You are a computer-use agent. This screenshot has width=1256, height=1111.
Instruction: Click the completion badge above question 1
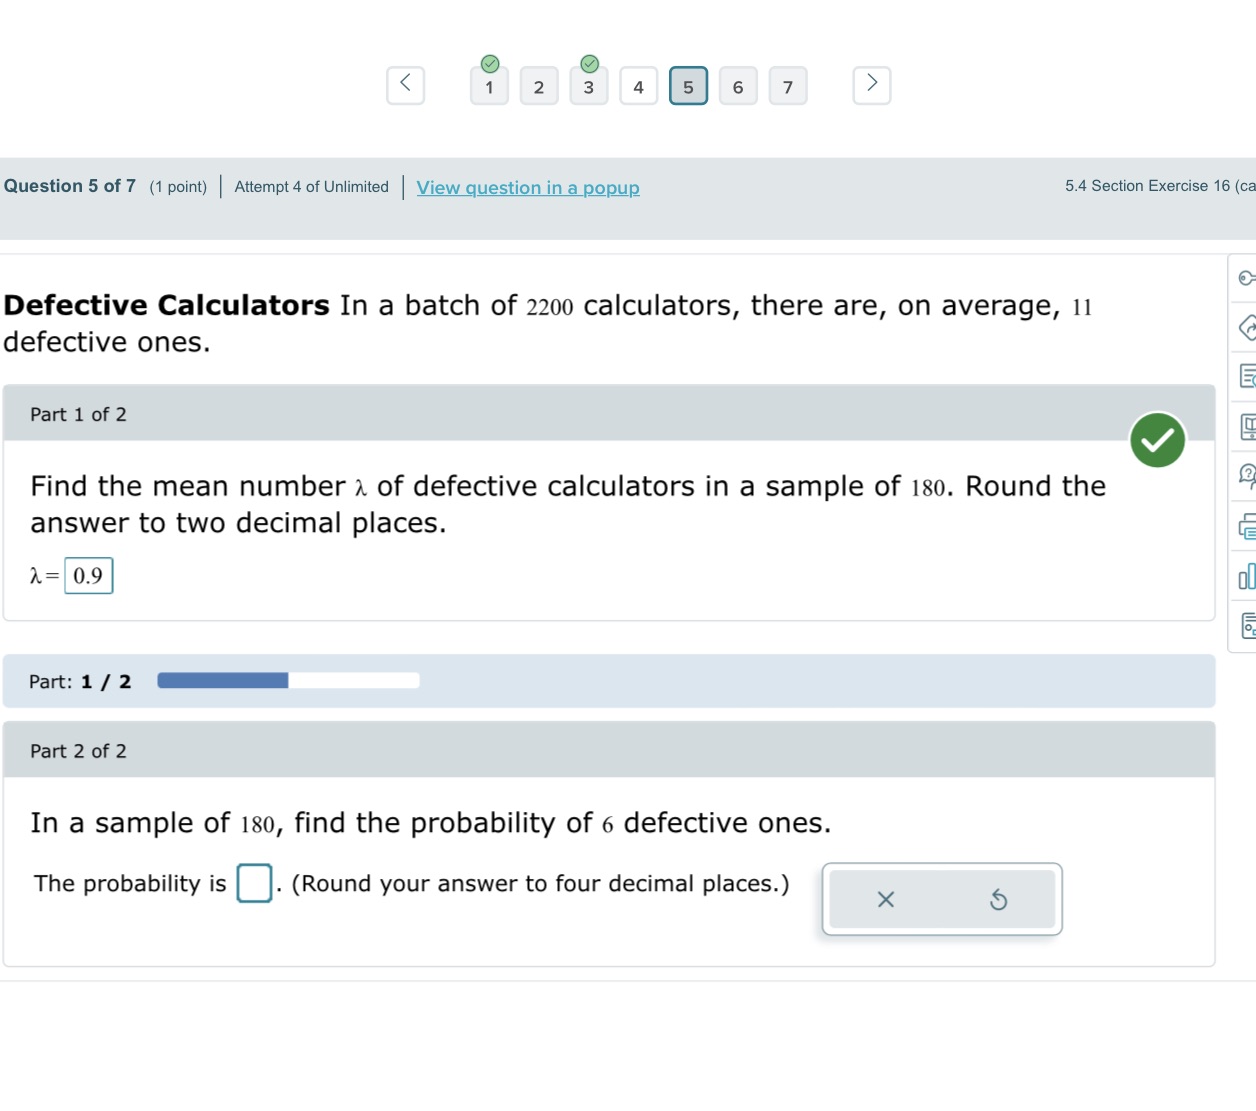click(489, 63)
